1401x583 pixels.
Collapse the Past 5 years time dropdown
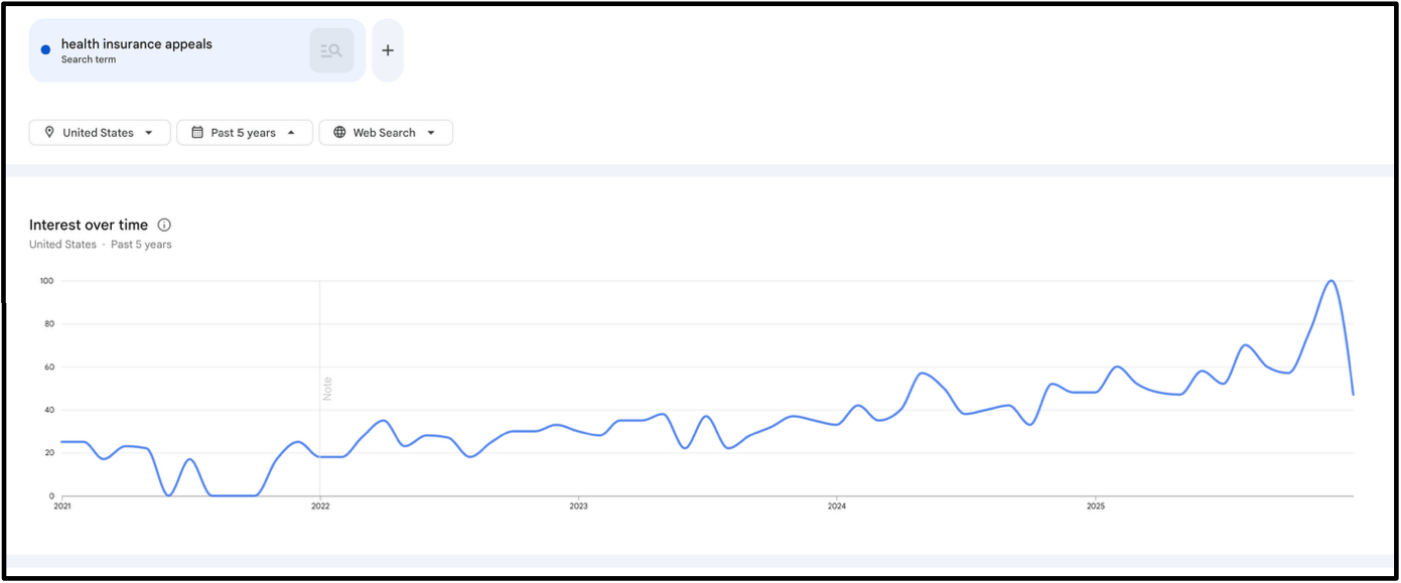click(244, 131)
